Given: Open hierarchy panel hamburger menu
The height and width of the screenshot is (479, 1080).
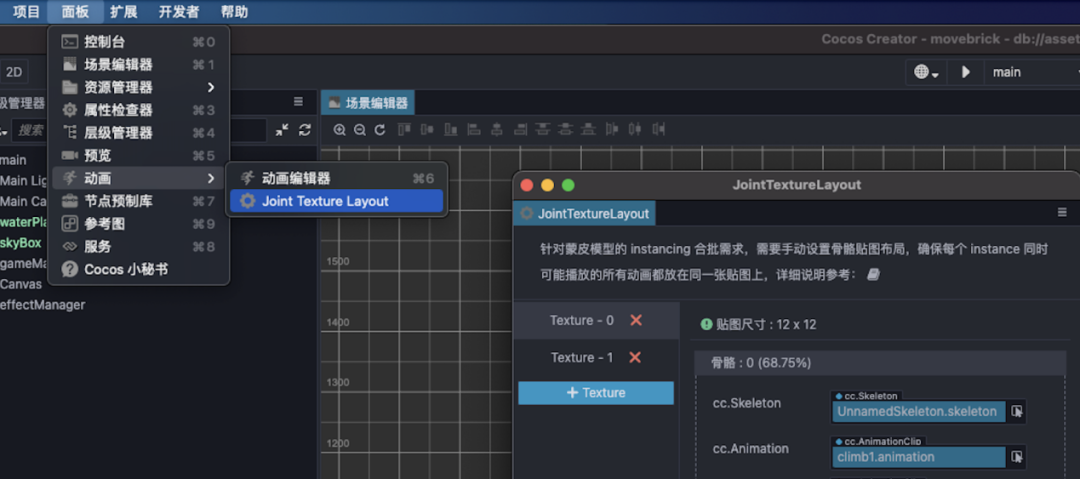Looking at the screenshot, I should pos(298,101).
